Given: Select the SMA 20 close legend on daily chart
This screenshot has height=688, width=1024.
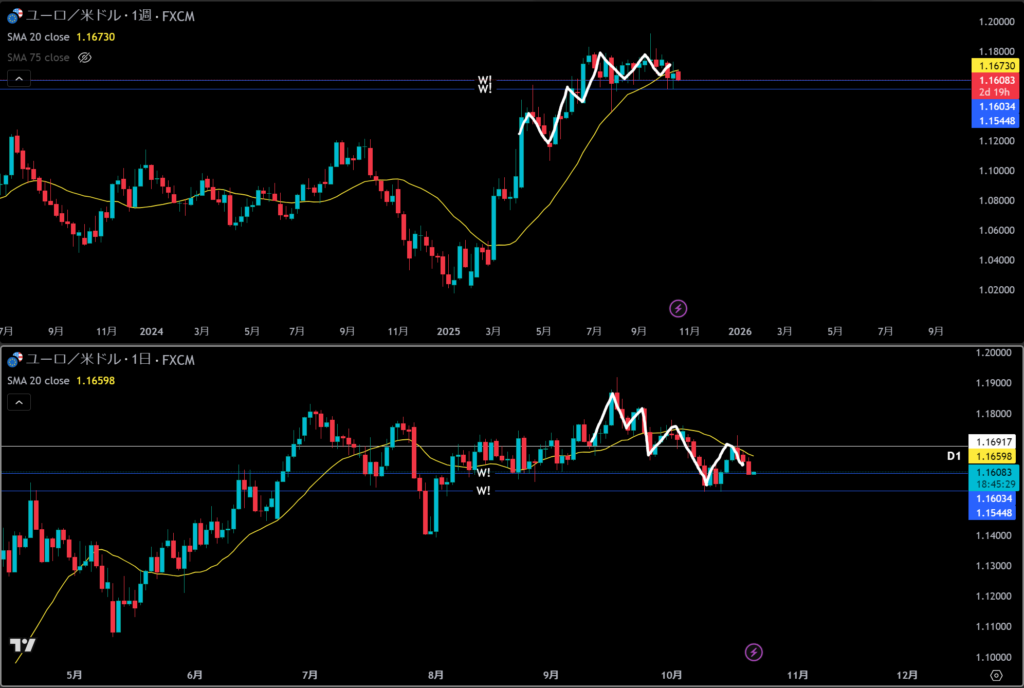Looking at the screenshot, I should tap(38, 381).
